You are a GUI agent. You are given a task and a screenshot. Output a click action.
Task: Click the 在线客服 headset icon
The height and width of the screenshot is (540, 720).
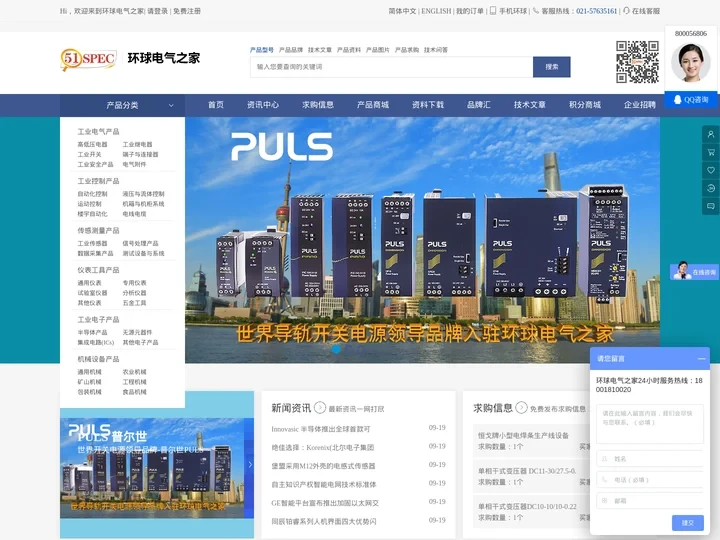626,11
